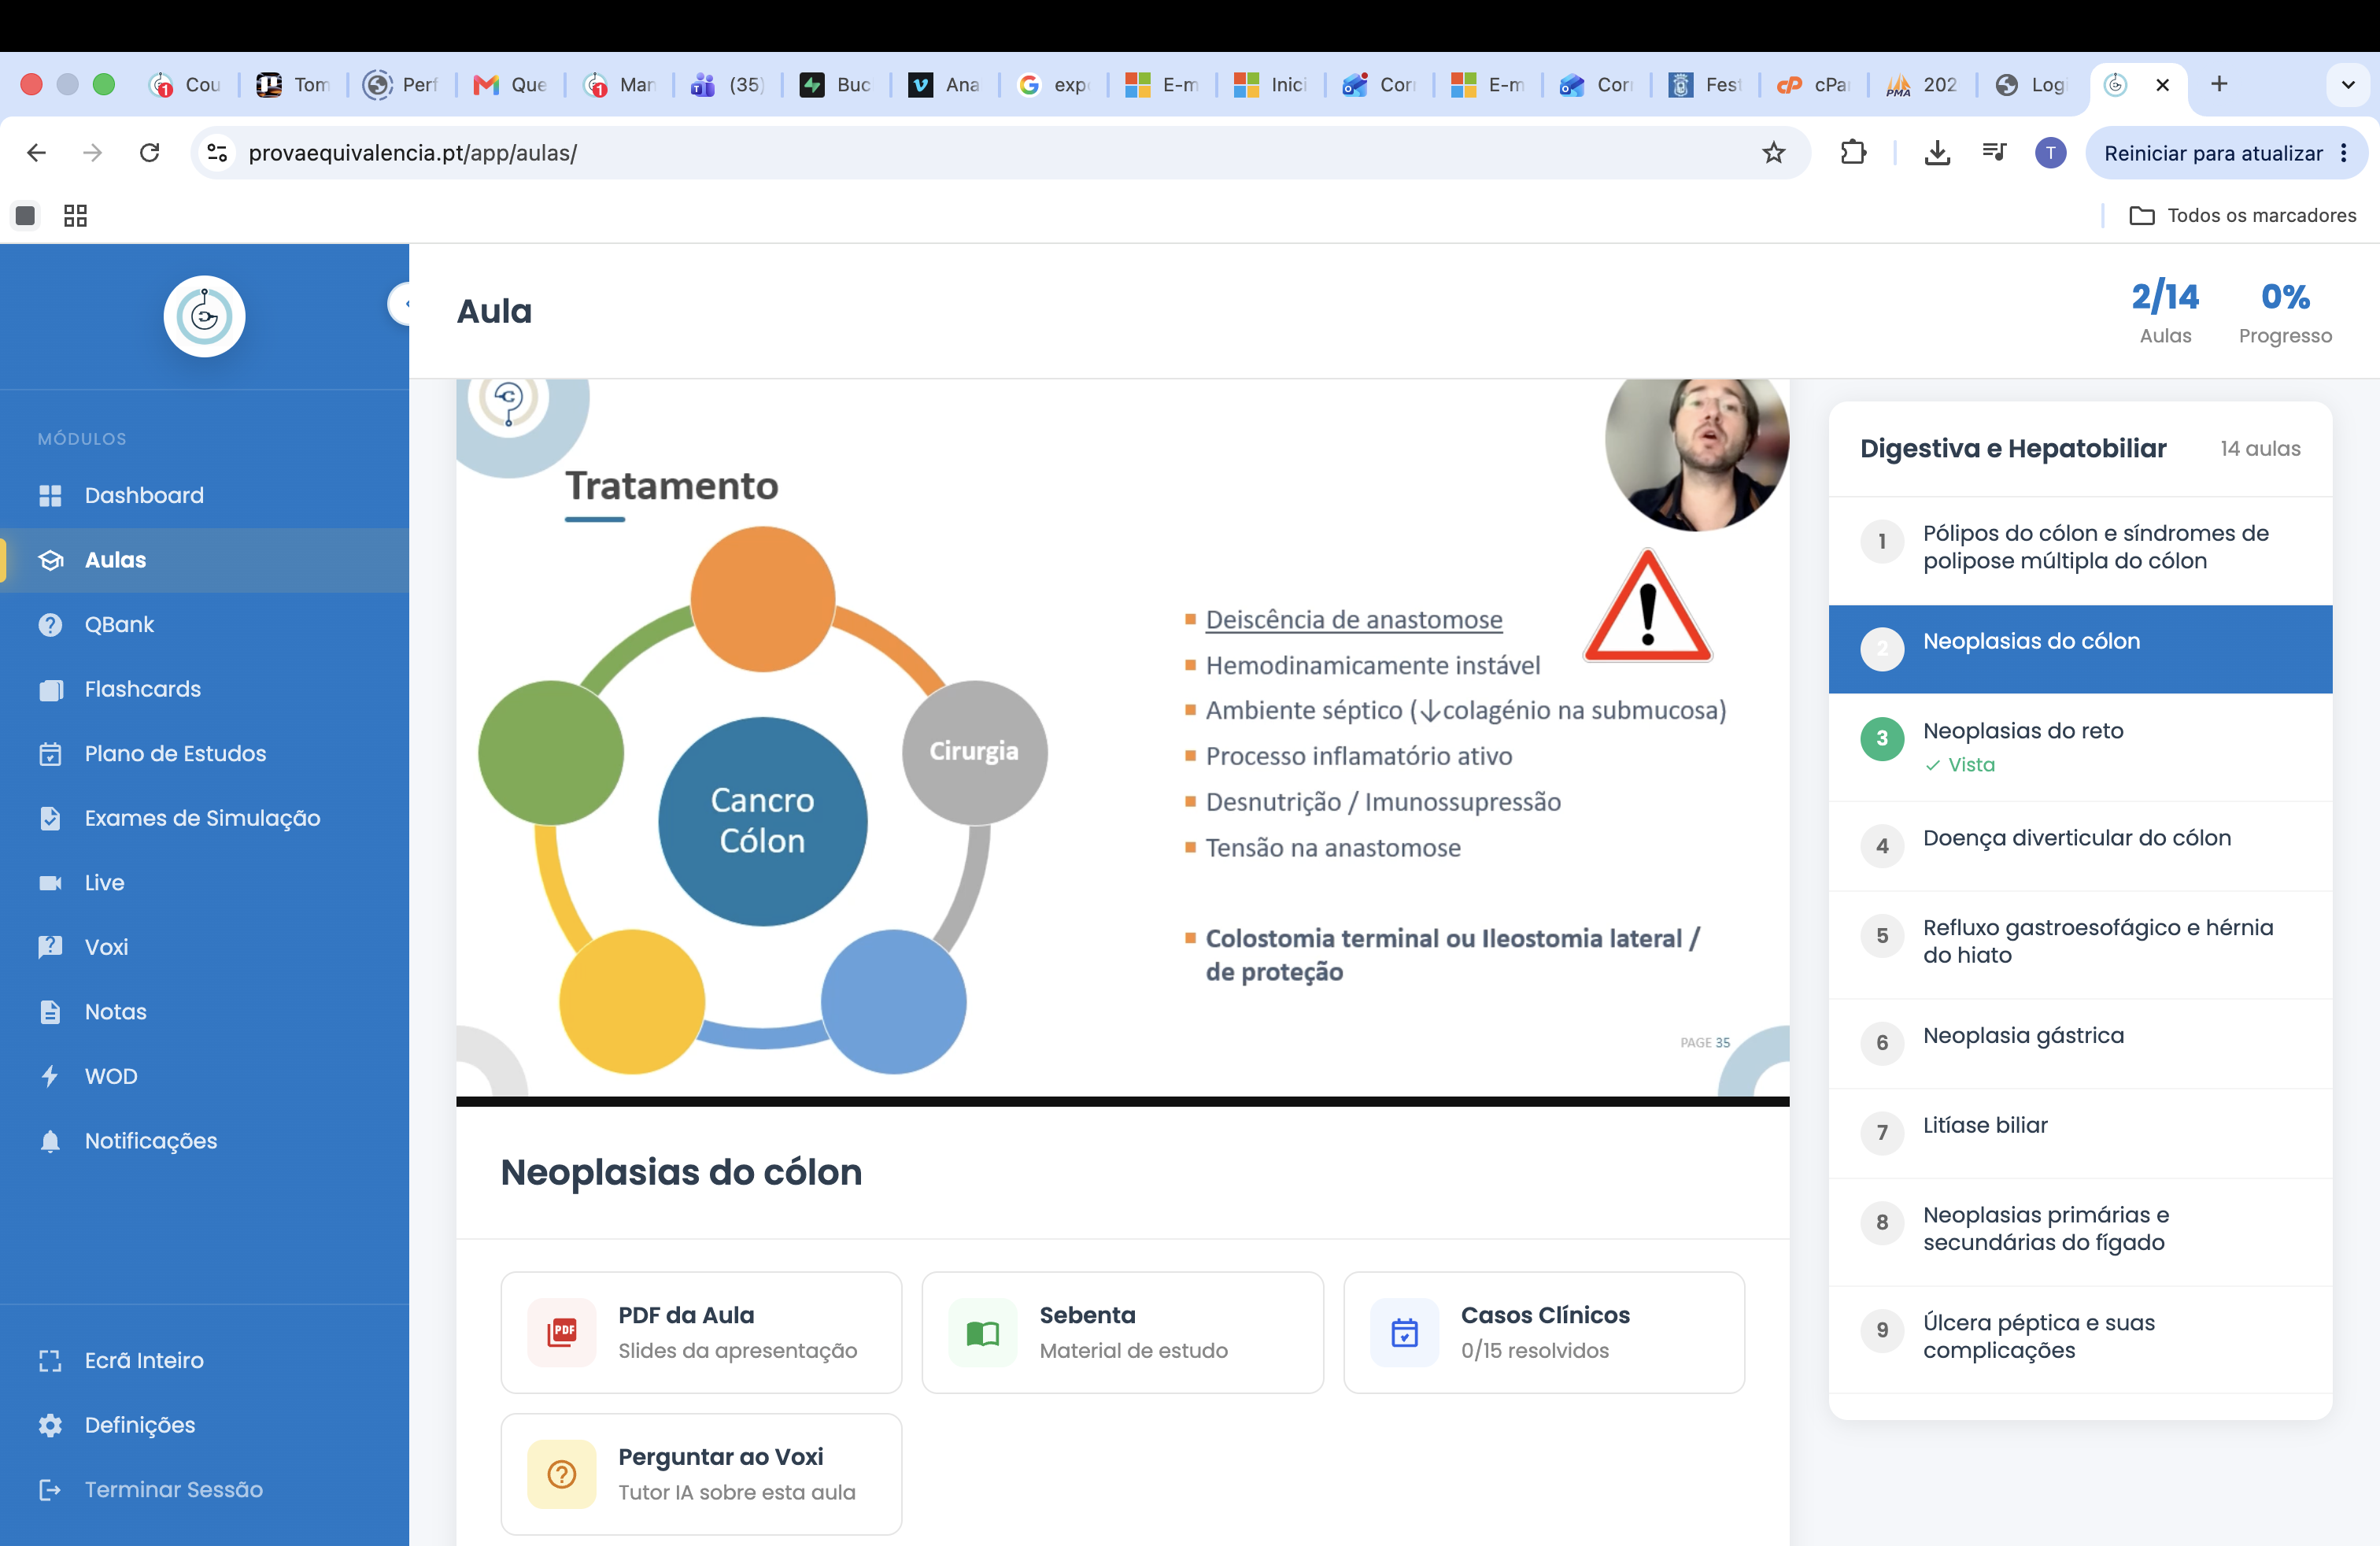Click the lecture video slide area

point(1122,740)
